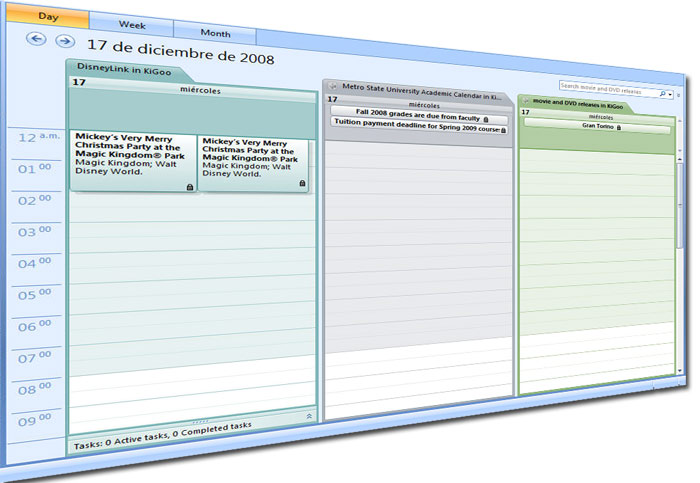The height and width of the screenshot is (483, 700).
Task: Click lock icon on Tuition payment deadline event
Action: tap(503, 130)
